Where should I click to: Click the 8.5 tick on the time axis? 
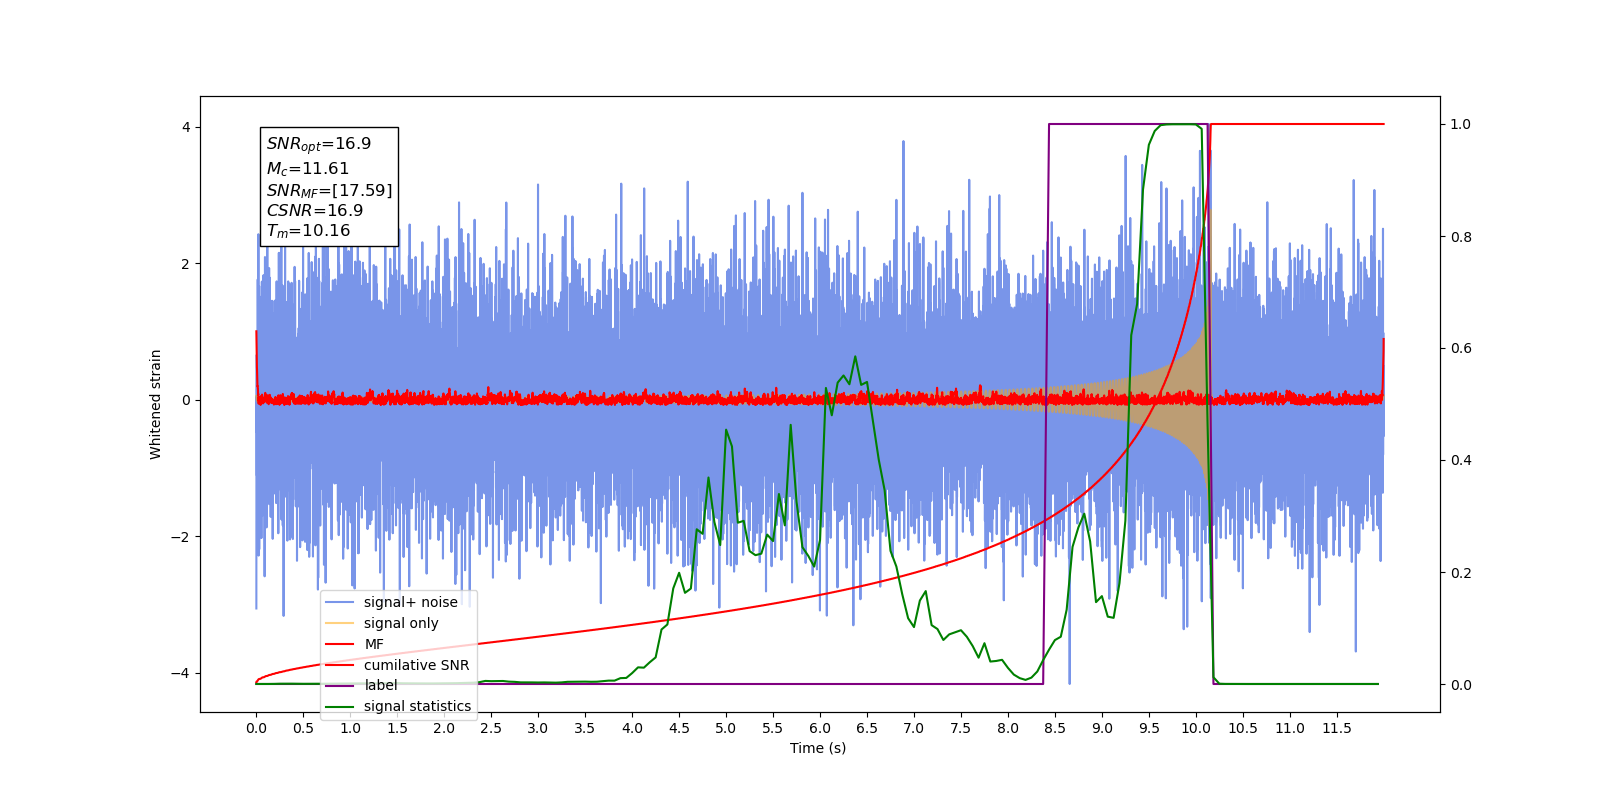coord(1055,728)
